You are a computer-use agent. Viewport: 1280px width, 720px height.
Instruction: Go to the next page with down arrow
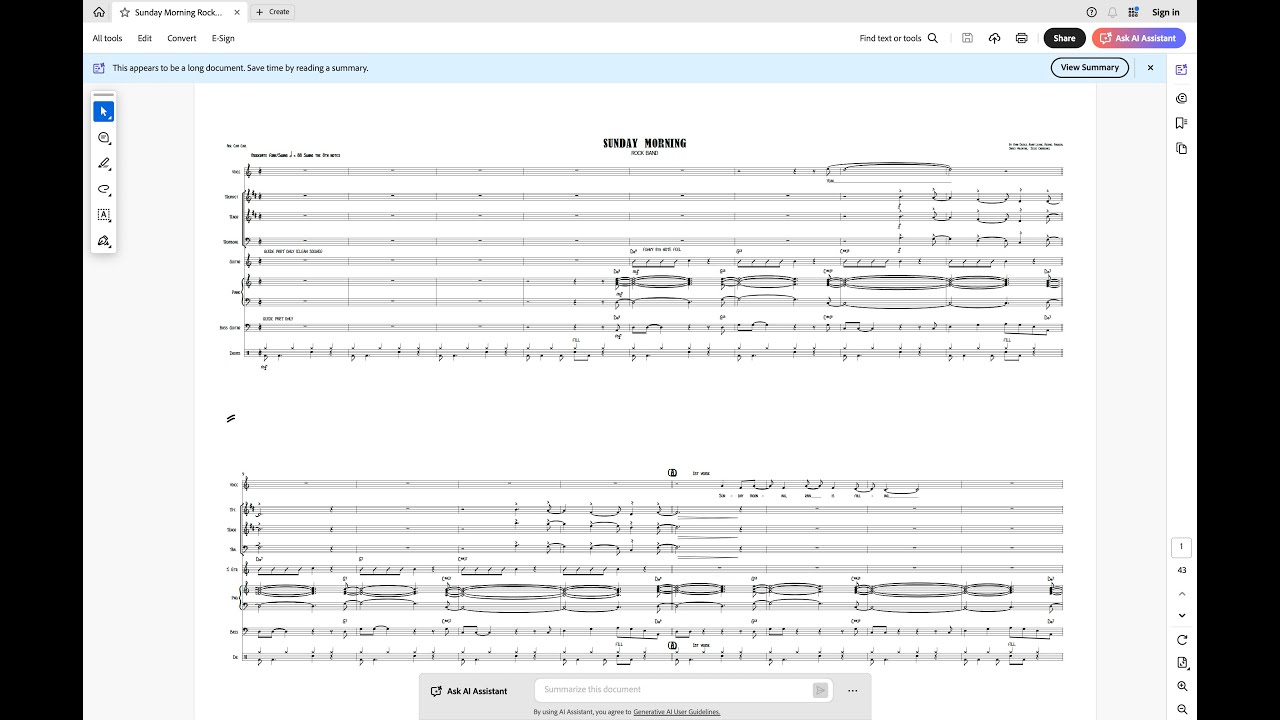(x=1182, y=616)
